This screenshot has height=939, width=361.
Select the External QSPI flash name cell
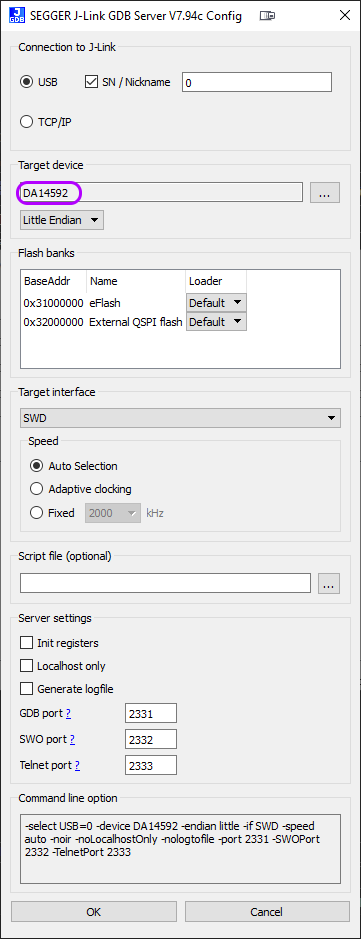(x=136, y=322)
